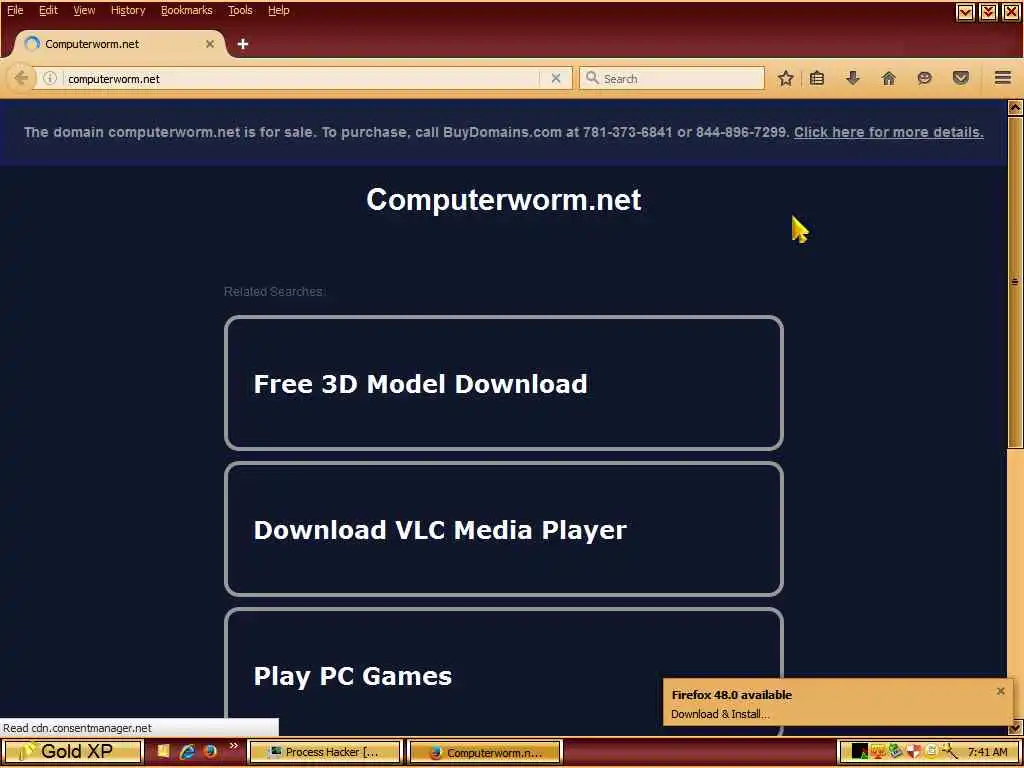Save page to Pocket icon
This screenshot has height=768, width=1024.
click(961, 78)
